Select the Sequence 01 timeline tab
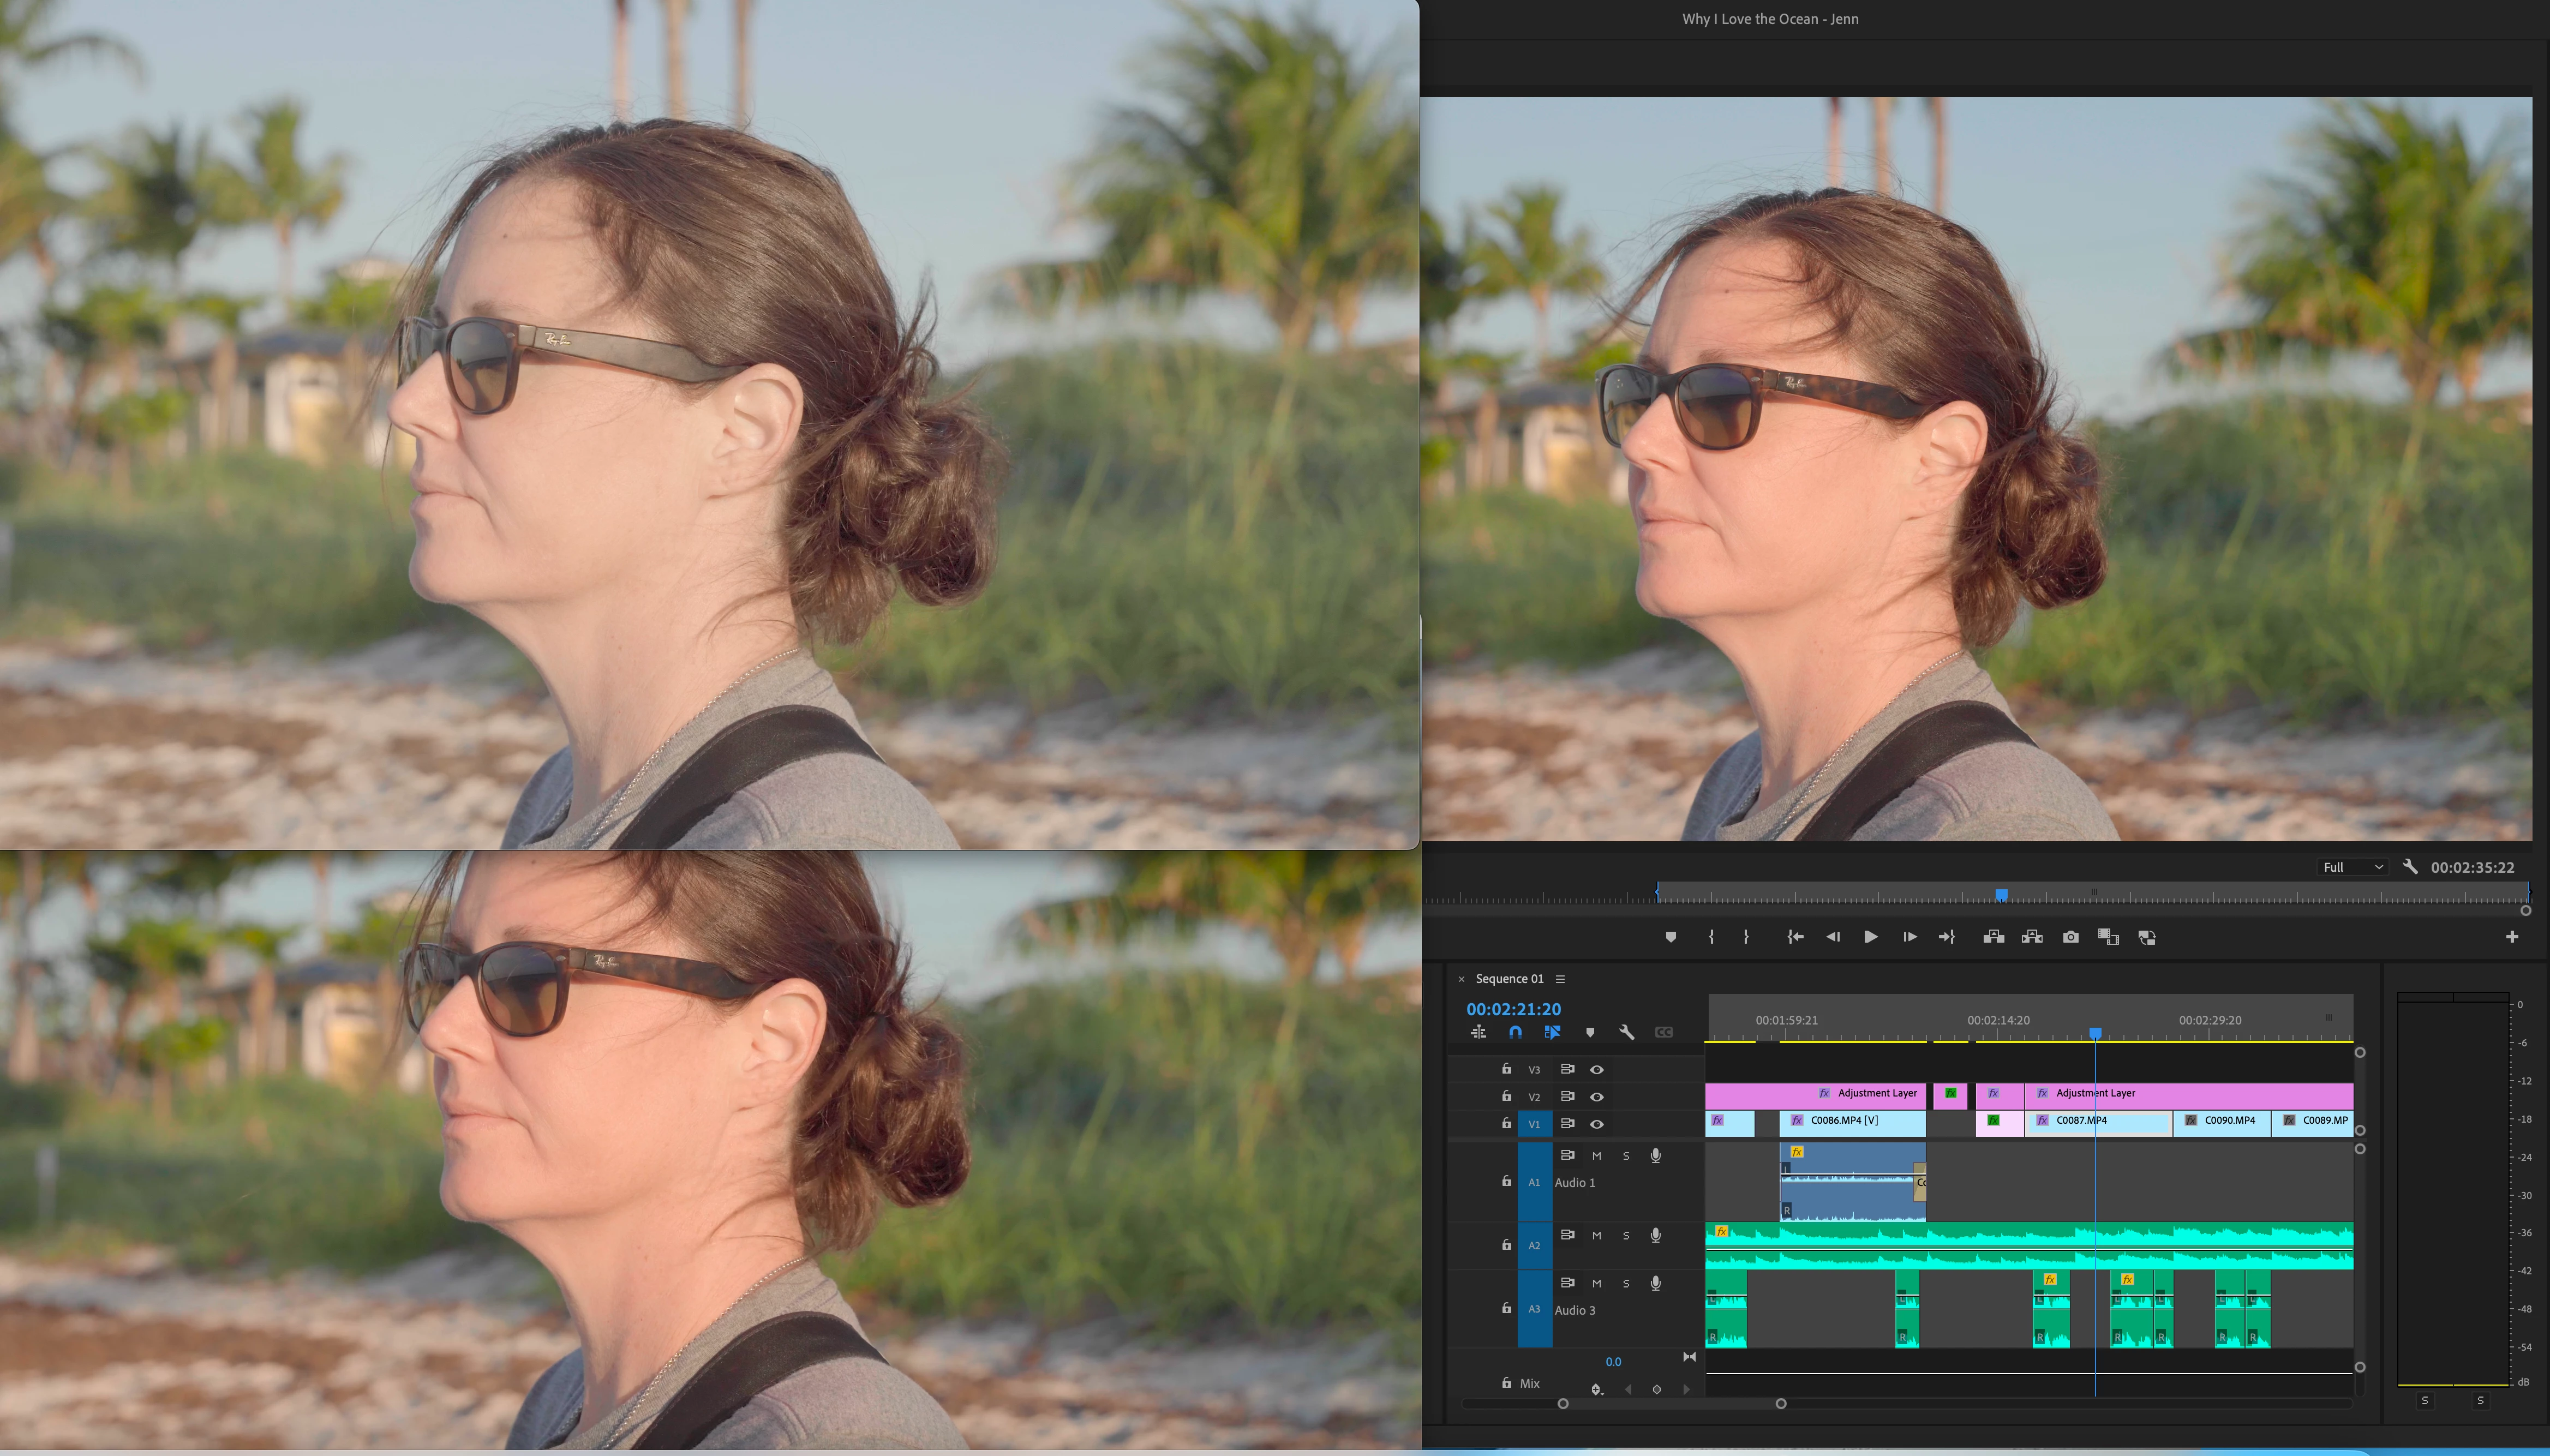2550x1456 pixels. pos(1509,979)
